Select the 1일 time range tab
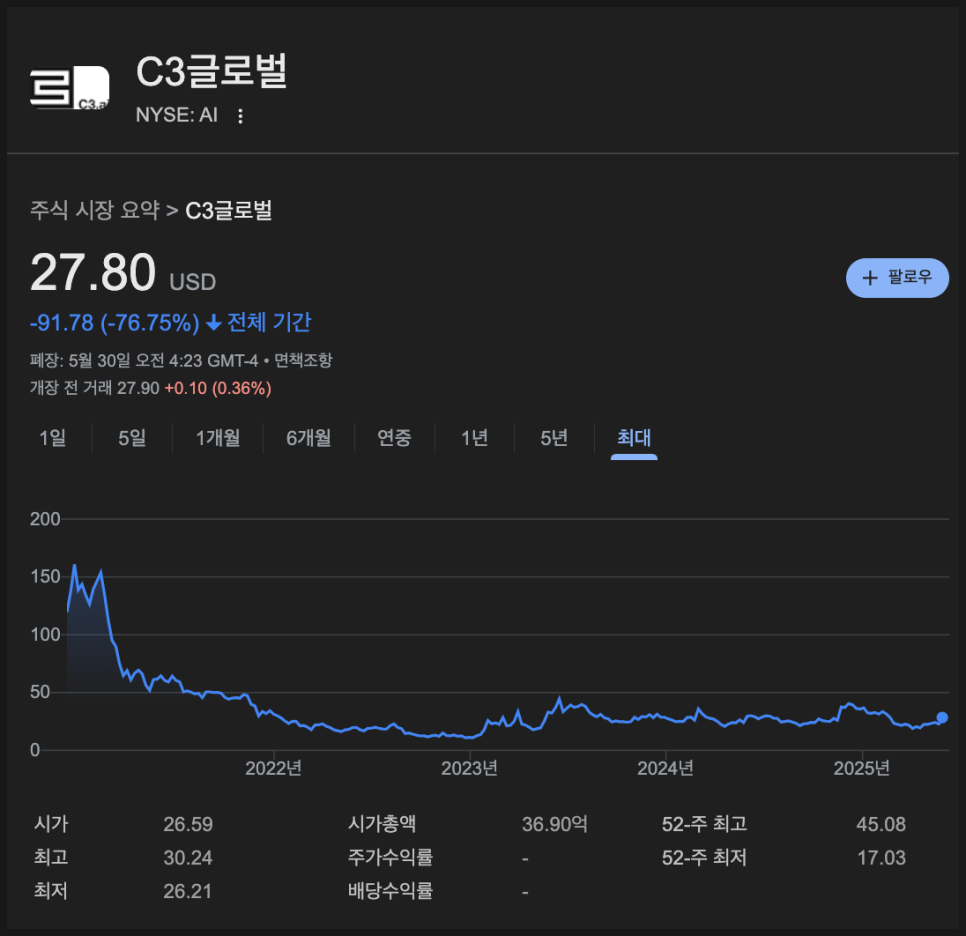The image size is (966, 936). (x=52, y=438)
